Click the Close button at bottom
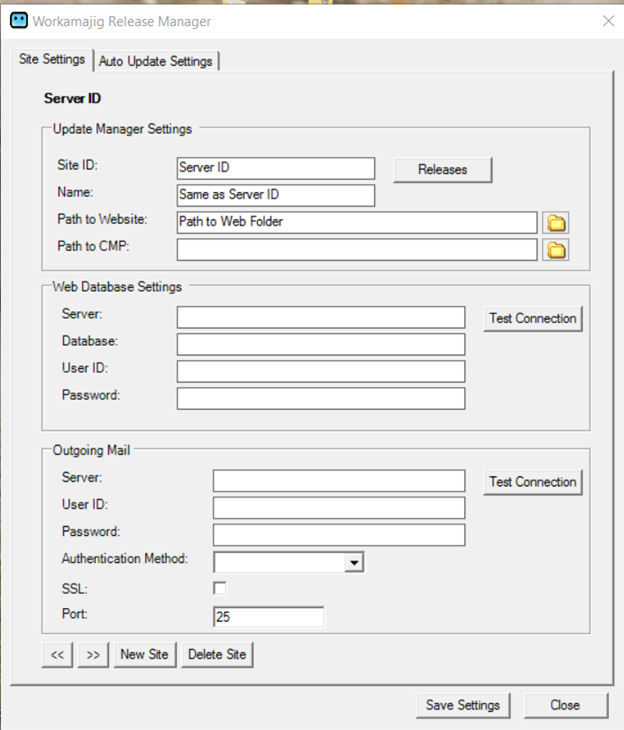The width and height of the screenshot is (624, 730). 566,705
